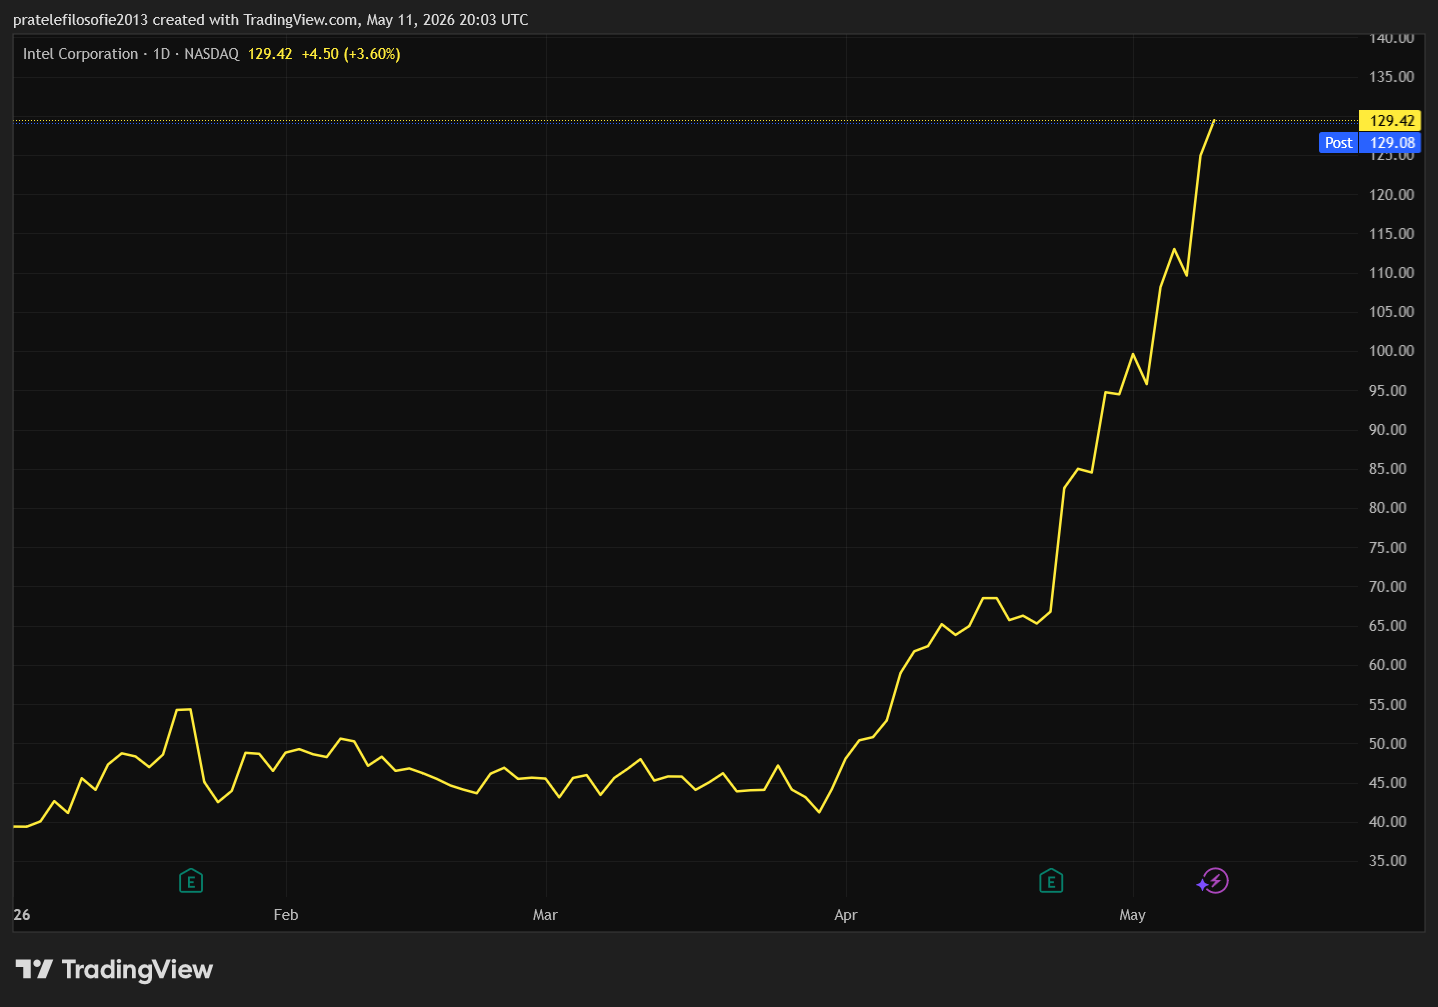Click the 55.00 price axis label

point(1387,705)
